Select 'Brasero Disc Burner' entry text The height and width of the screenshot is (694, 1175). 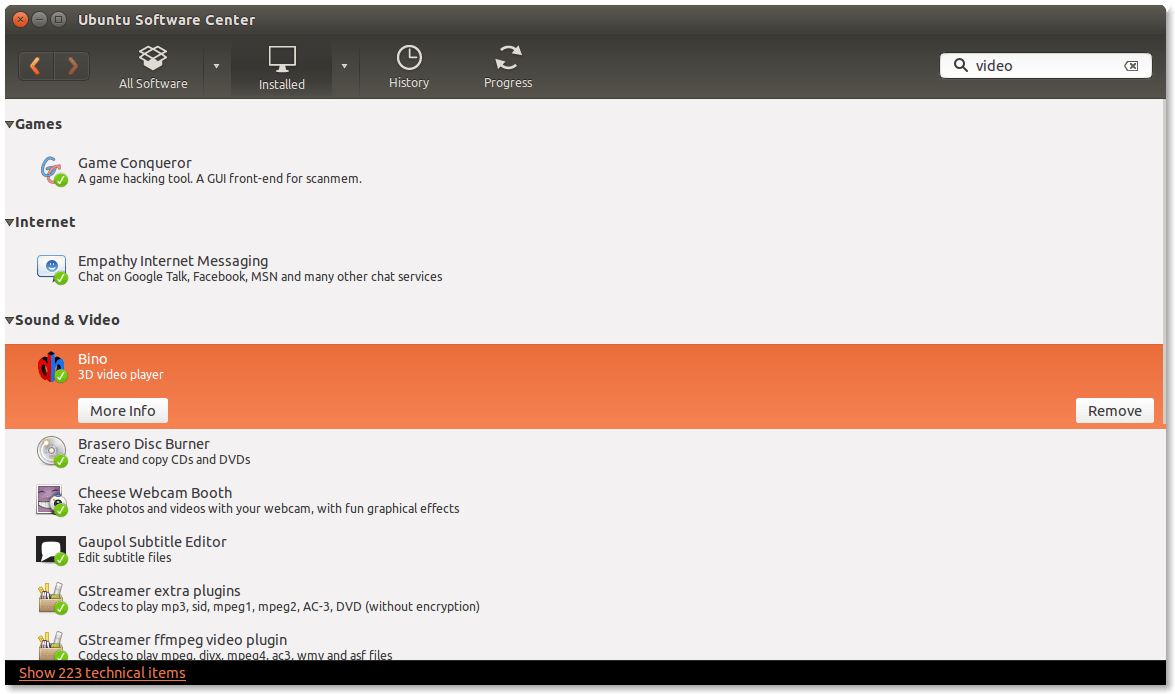pyautogui.click(x=144, y=444)
